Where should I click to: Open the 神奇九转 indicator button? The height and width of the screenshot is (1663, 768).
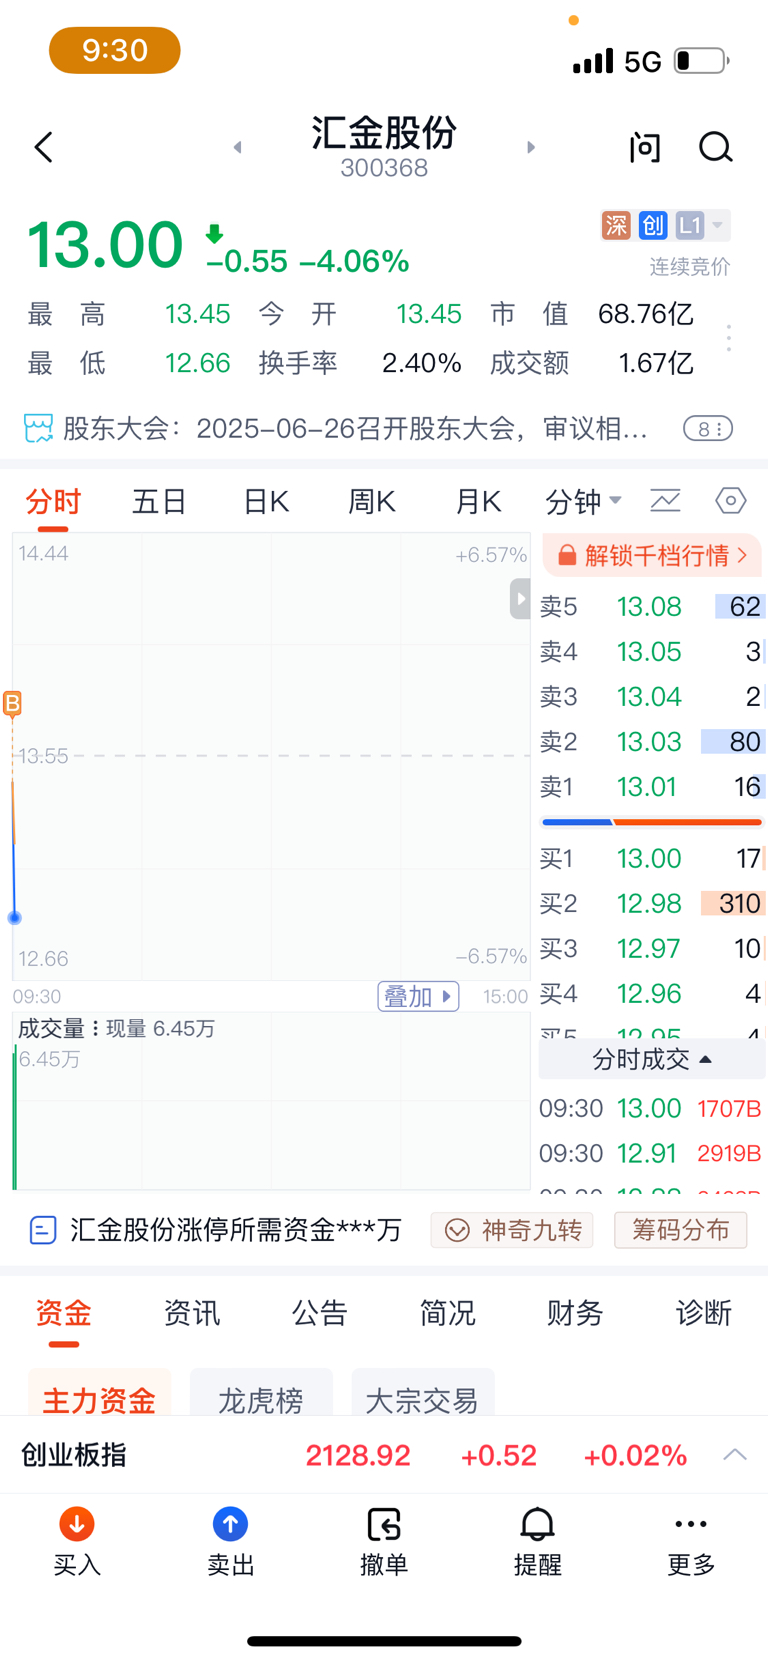pyautogui.click(x=512, y=1230)
